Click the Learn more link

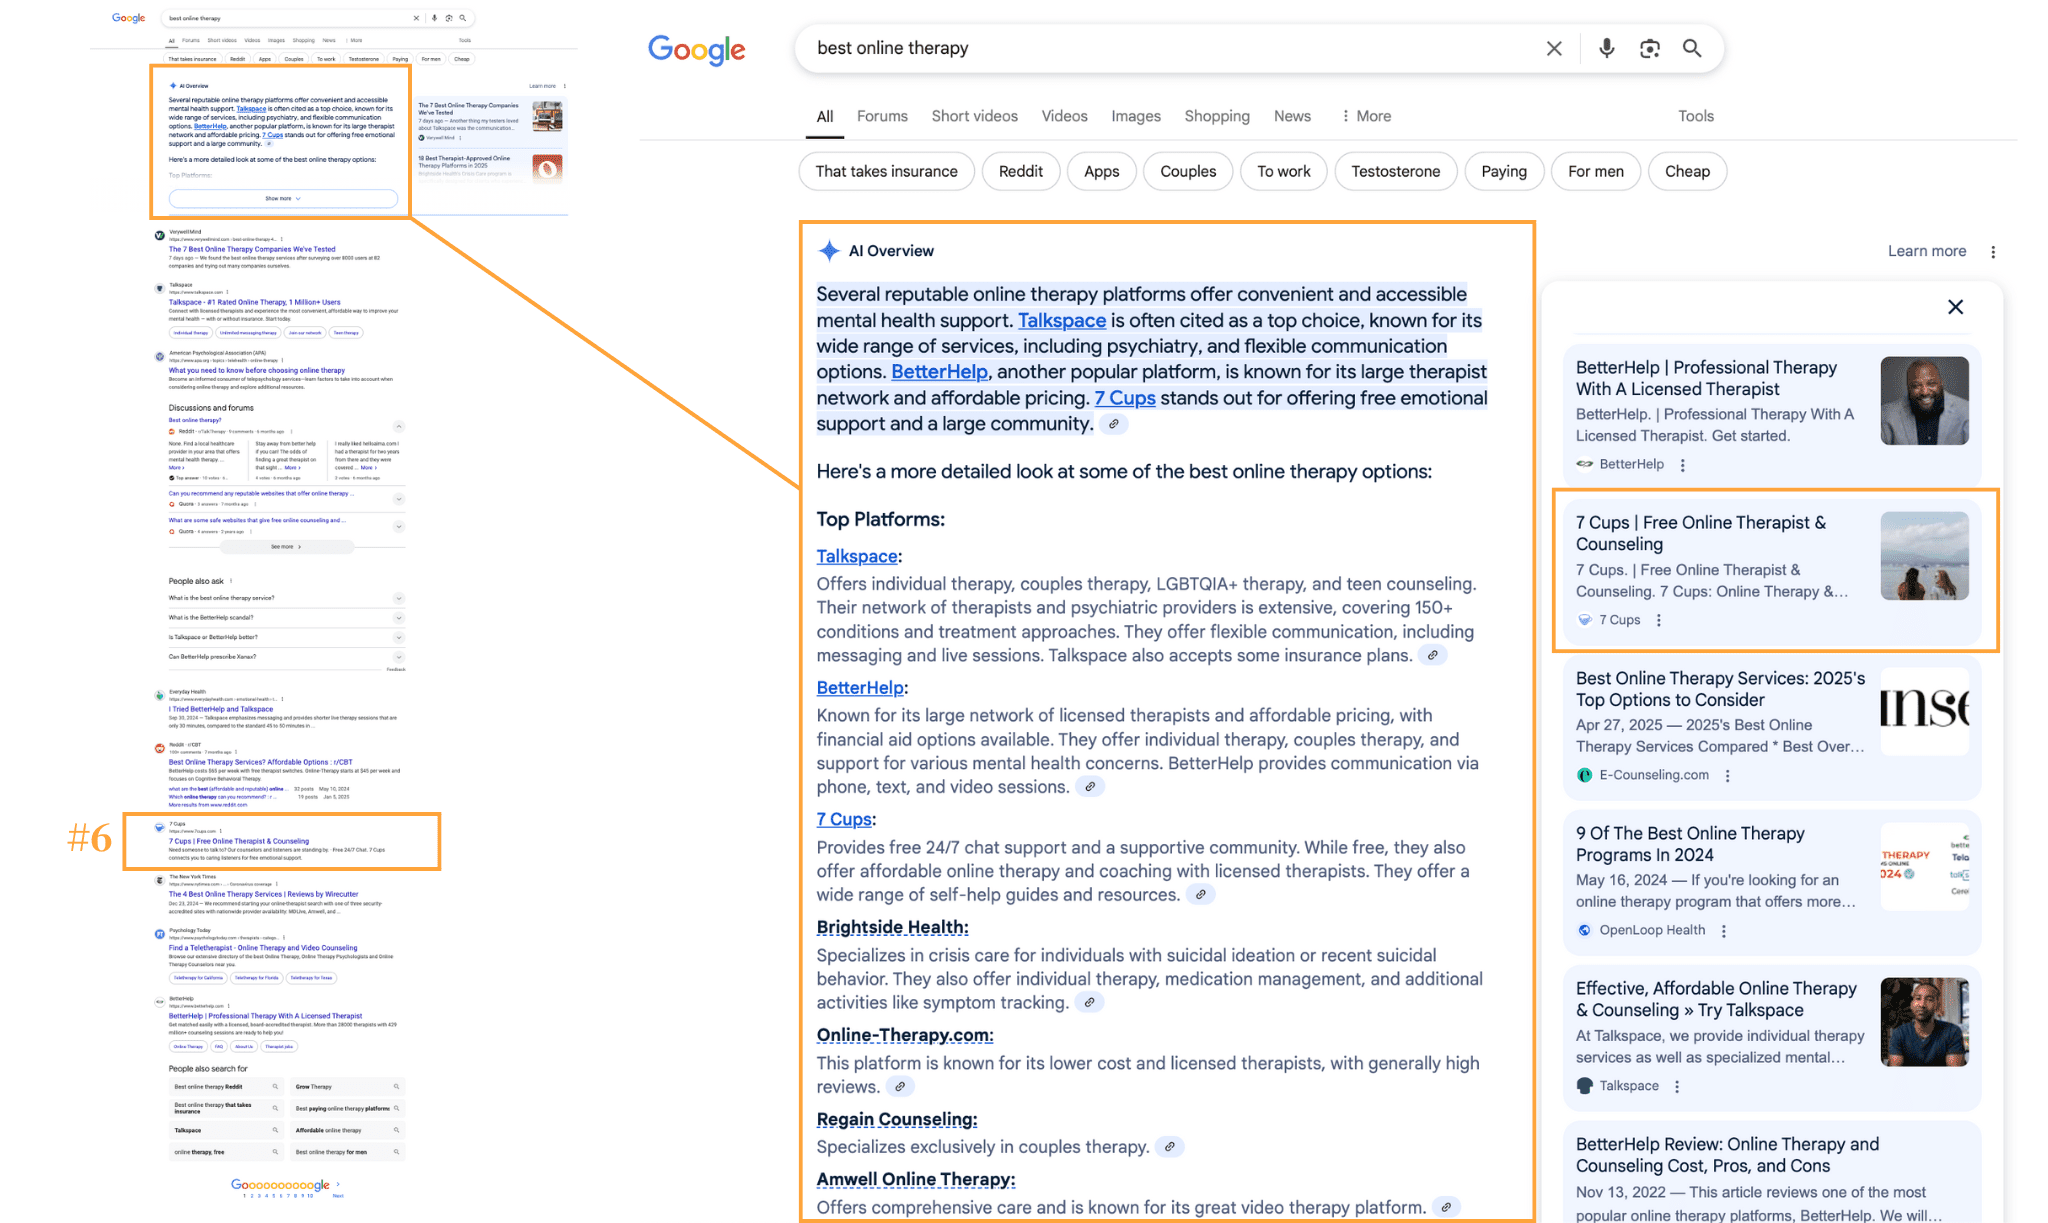pos(1926,251)
